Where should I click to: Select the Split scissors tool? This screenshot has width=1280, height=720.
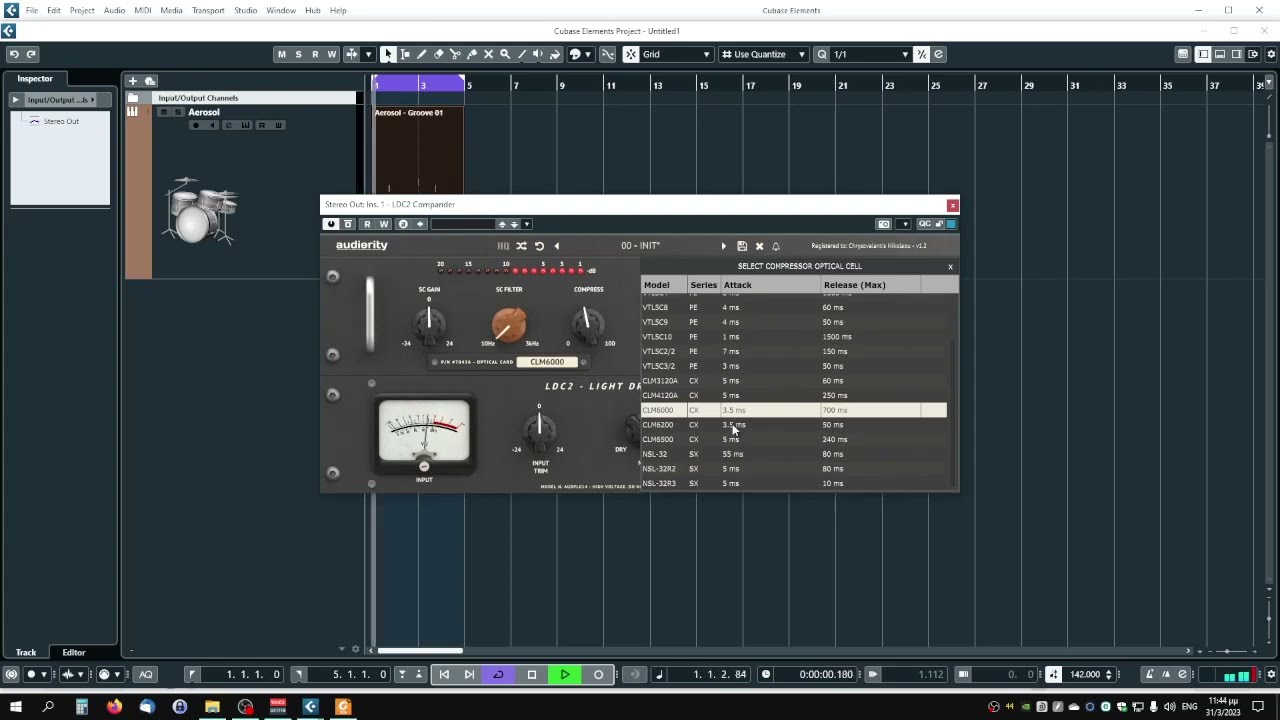tap(455, 54)
